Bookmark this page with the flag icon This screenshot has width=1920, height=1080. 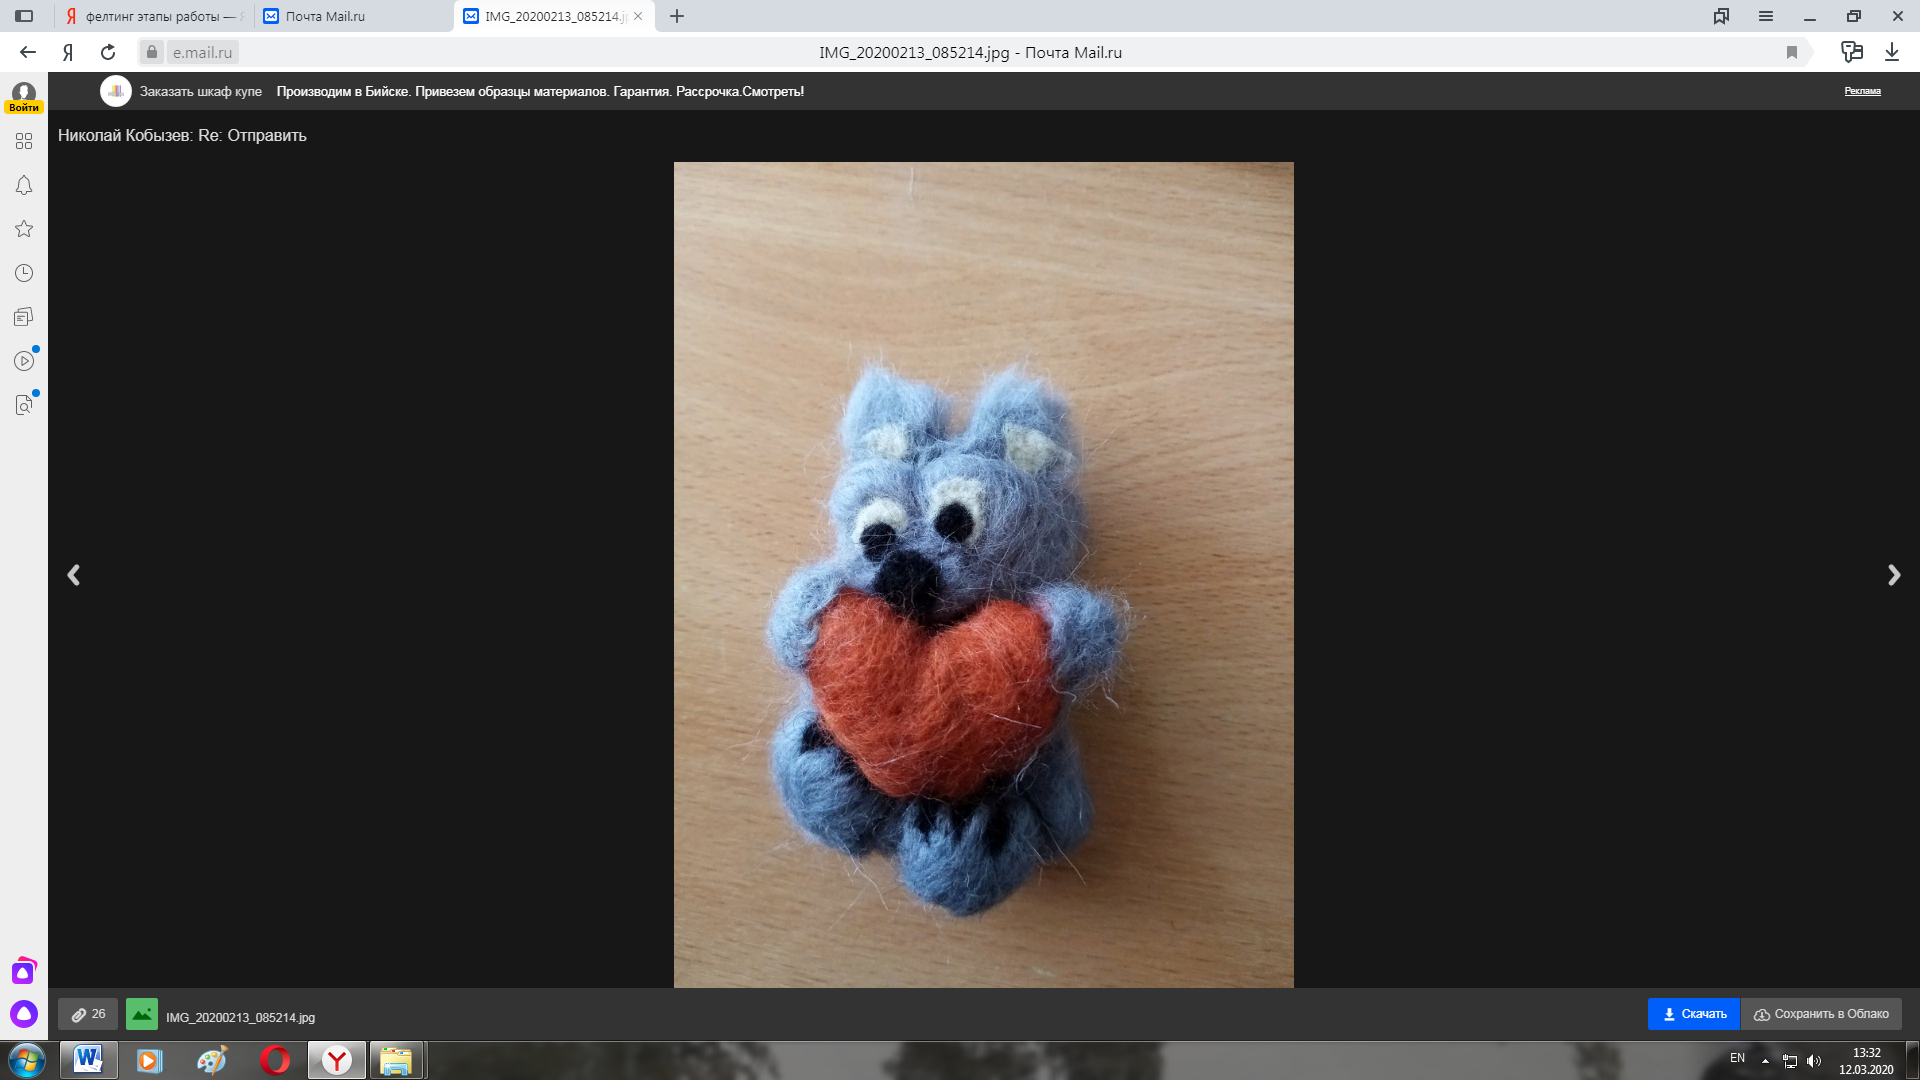(x=1792, y=52)
